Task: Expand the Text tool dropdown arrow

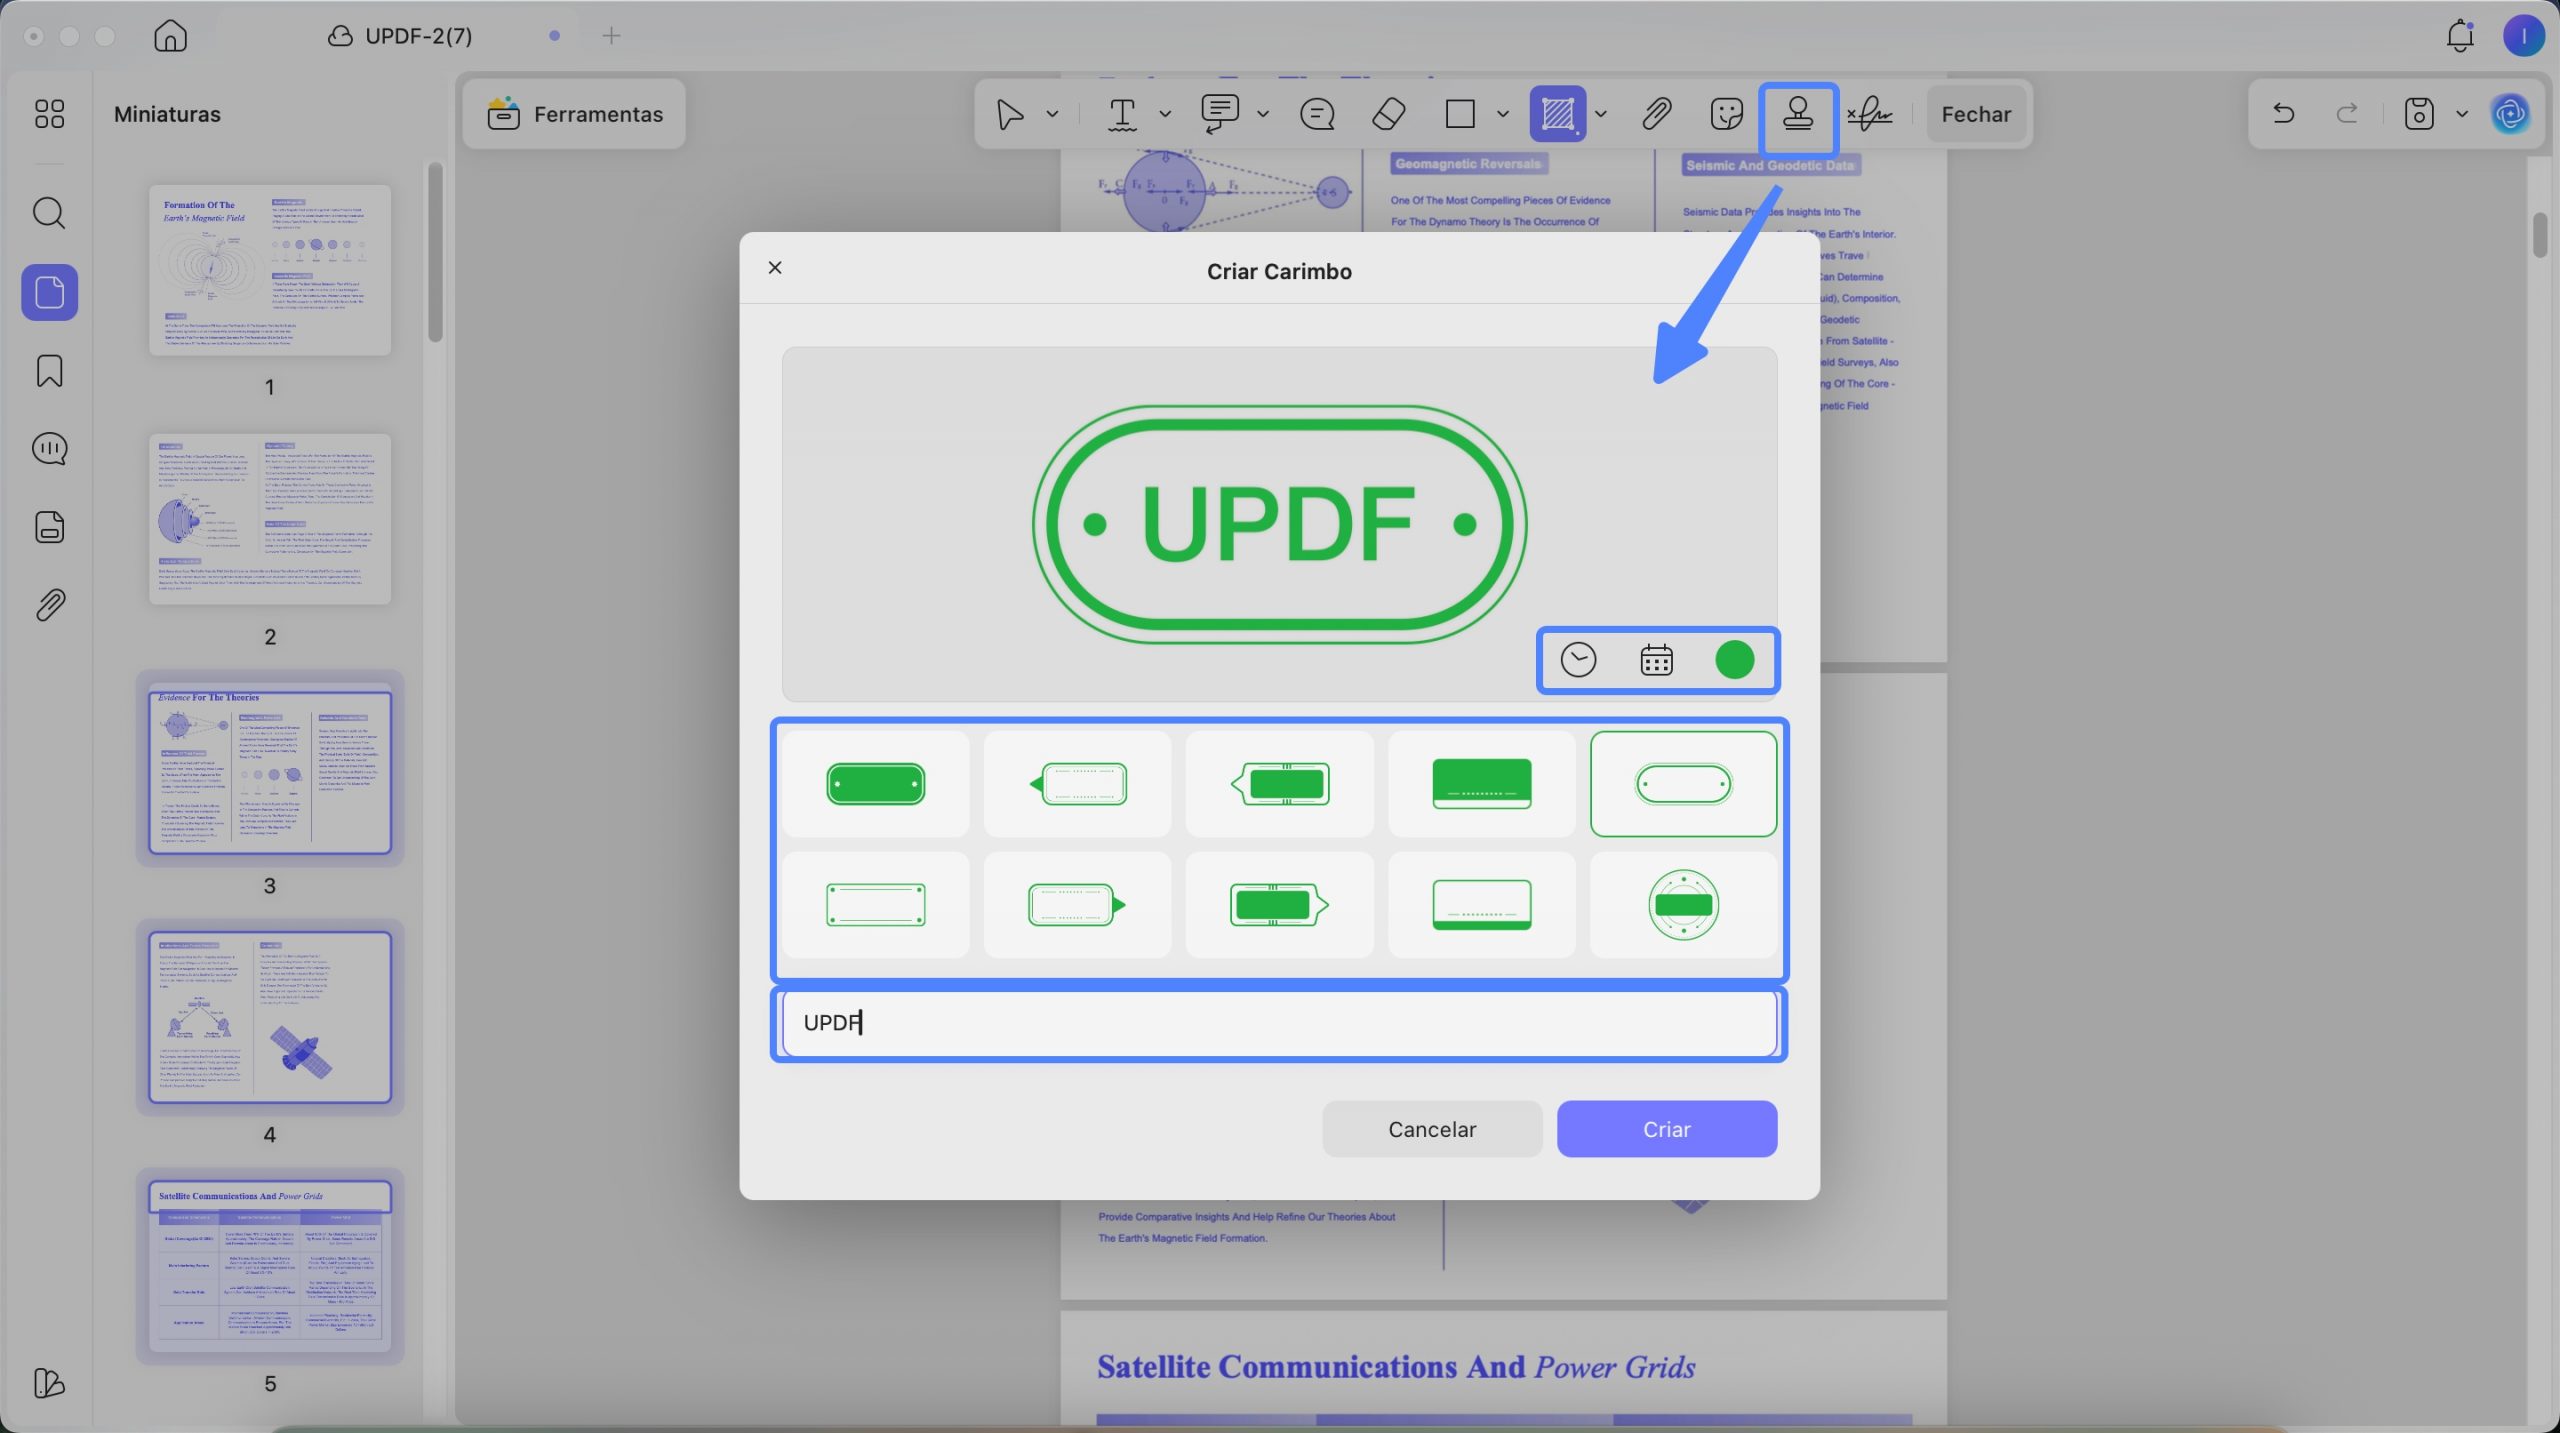Action: (x=1165, y=114)
